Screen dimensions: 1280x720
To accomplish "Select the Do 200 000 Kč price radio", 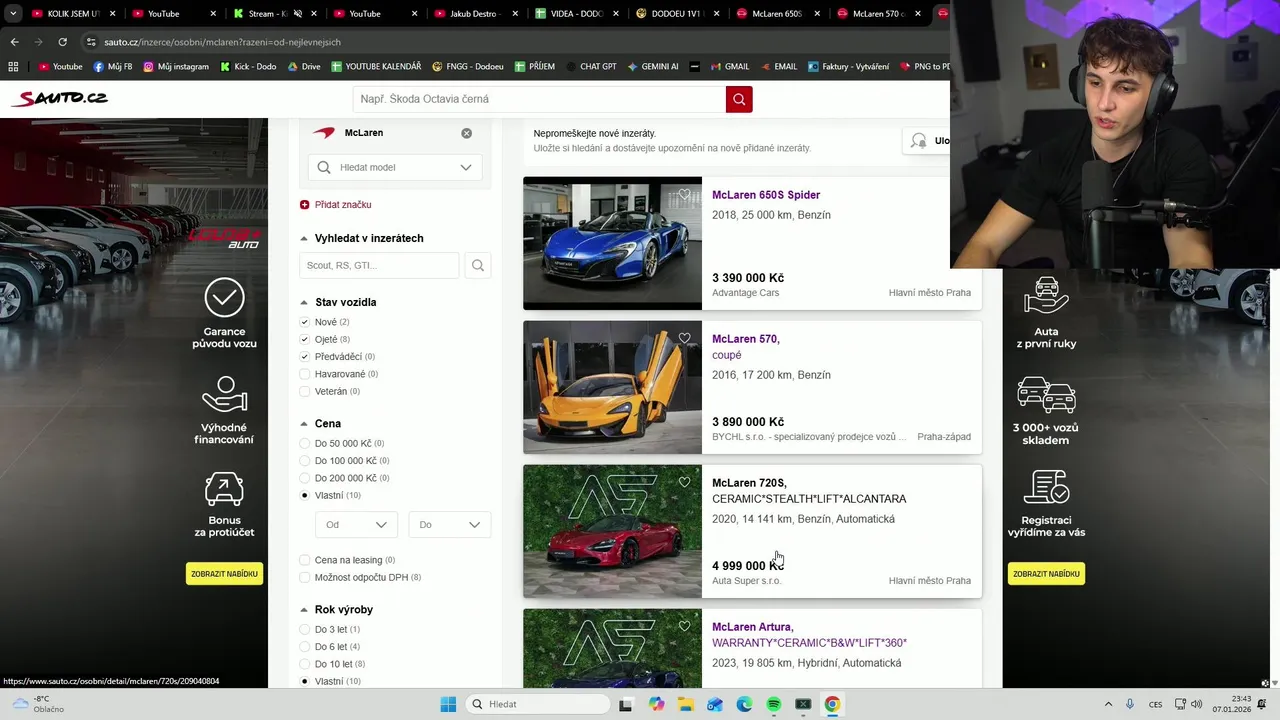I will point(305,478).
